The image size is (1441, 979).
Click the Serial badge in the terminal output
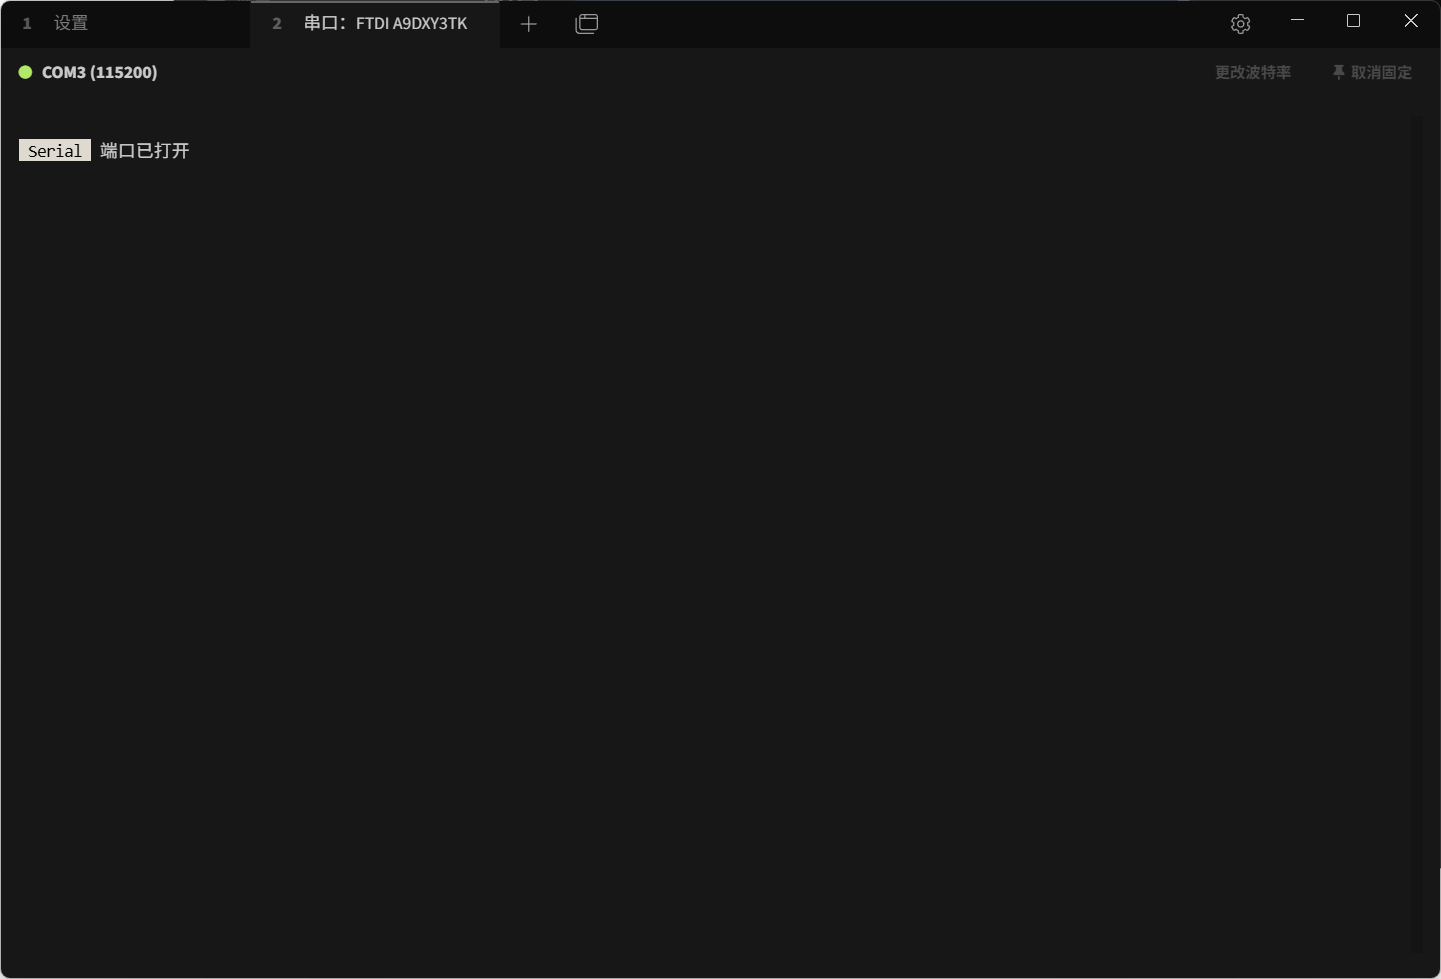click(55, 151)
